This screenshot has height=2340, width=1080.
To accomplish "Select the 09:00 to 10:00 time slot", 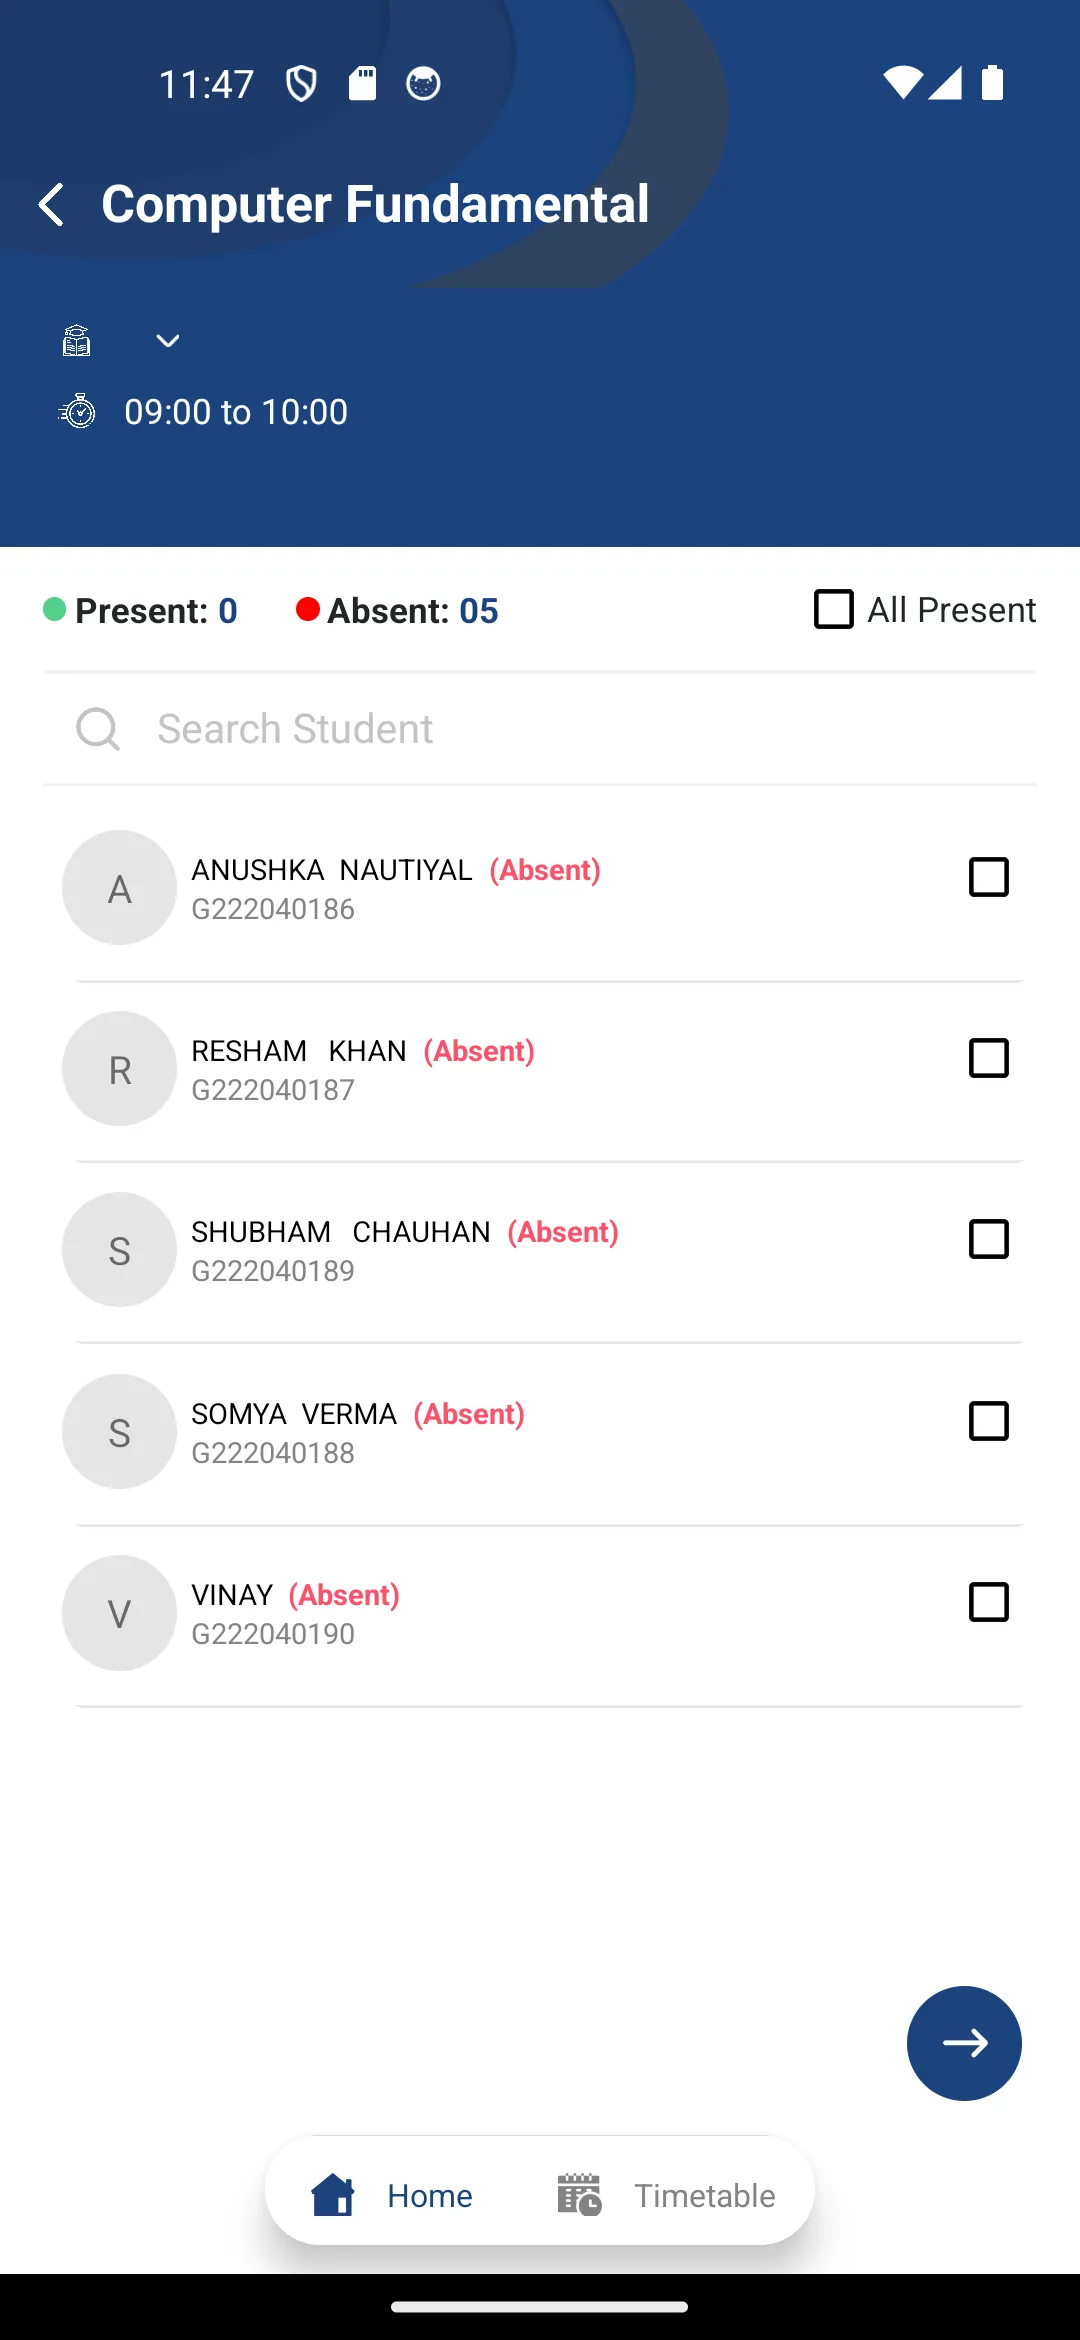I will pyautogui.click(x=236, y=412).
